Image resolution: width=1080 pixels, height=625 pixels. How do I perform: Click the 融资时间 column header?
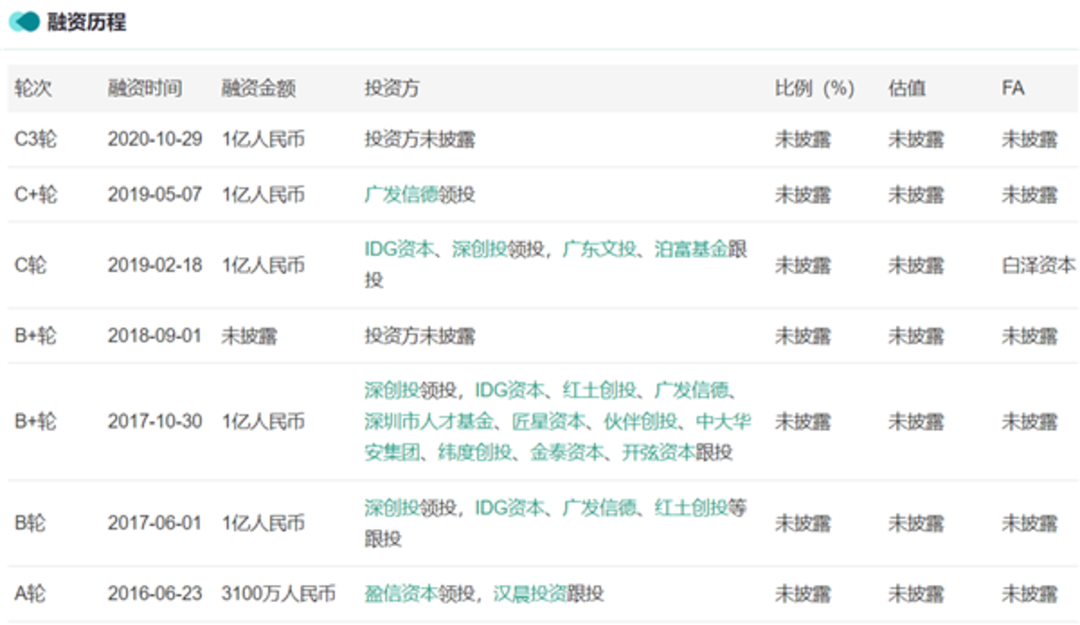pos(145,88)
